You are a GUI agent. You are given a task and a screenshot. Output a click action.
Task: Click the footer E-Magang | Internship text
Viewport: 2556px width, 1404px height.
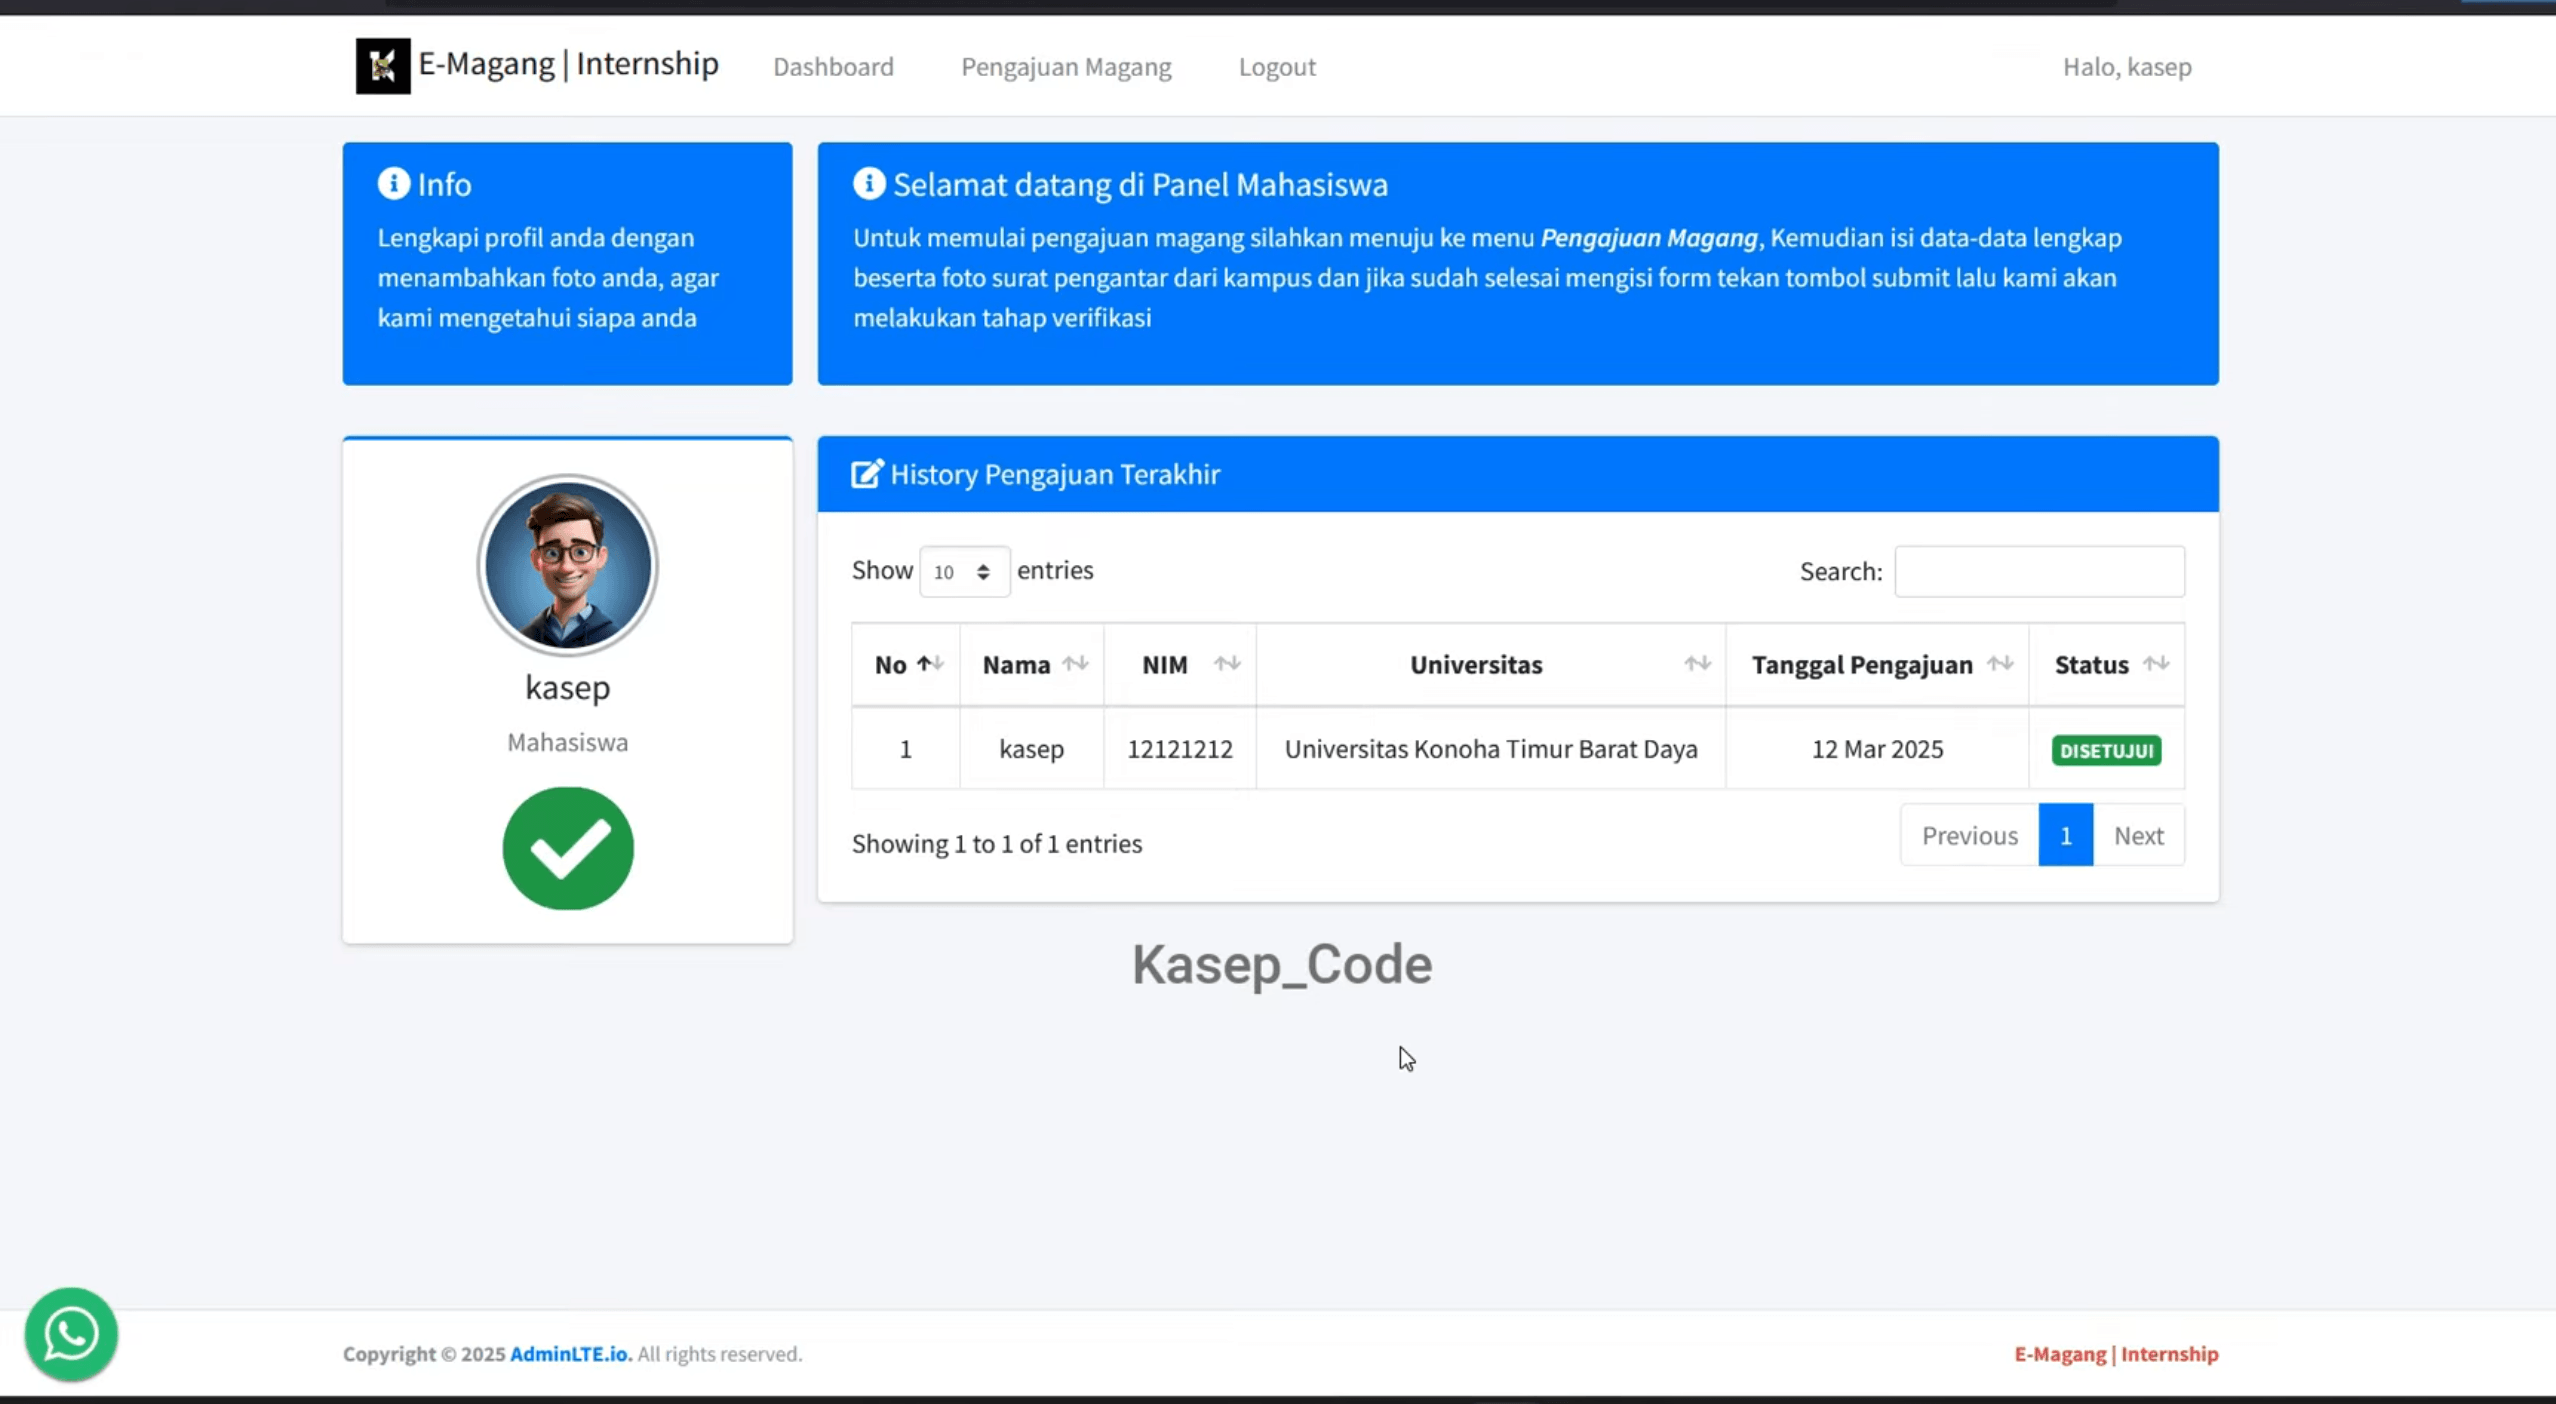click(2116, 1354)
